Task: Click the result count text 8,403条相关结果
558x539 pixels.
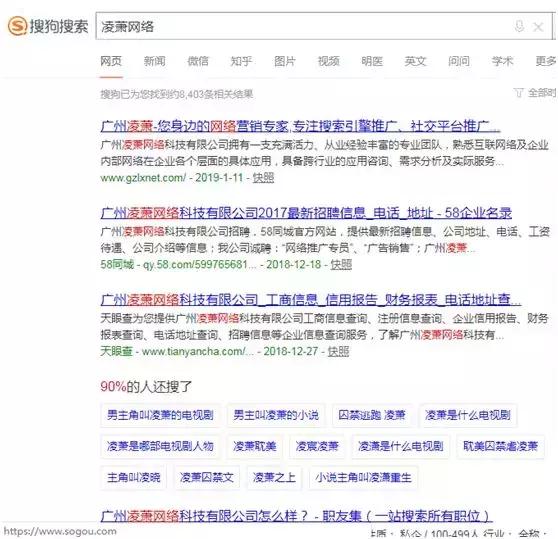Action: [216, 94]
